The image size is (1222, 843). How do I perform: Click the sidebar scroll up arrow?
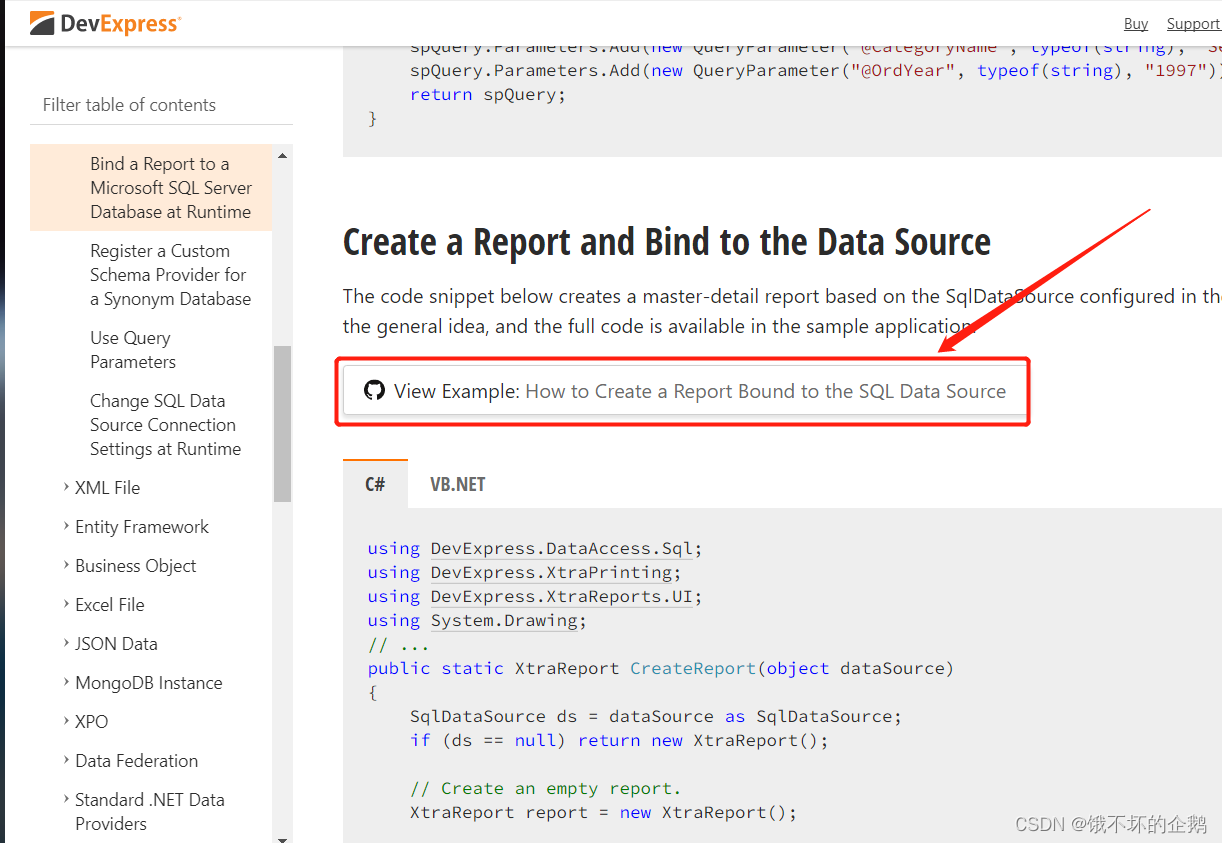tap(282, 155)
